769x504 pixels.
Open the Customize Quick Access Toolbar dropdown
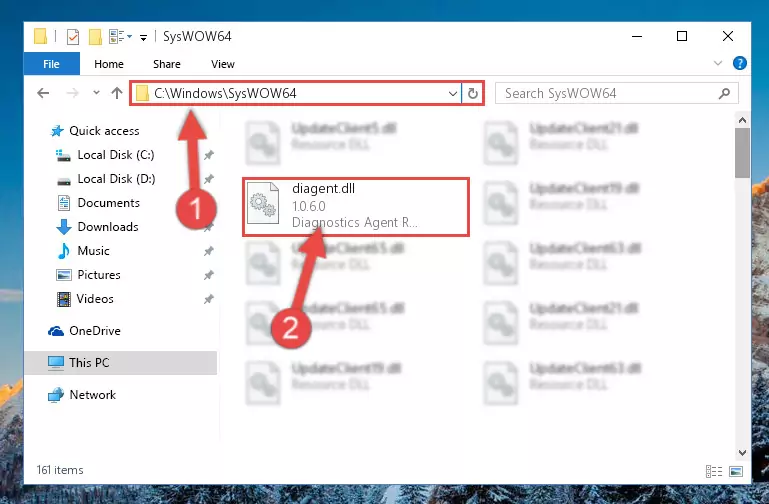pos(143,37)
